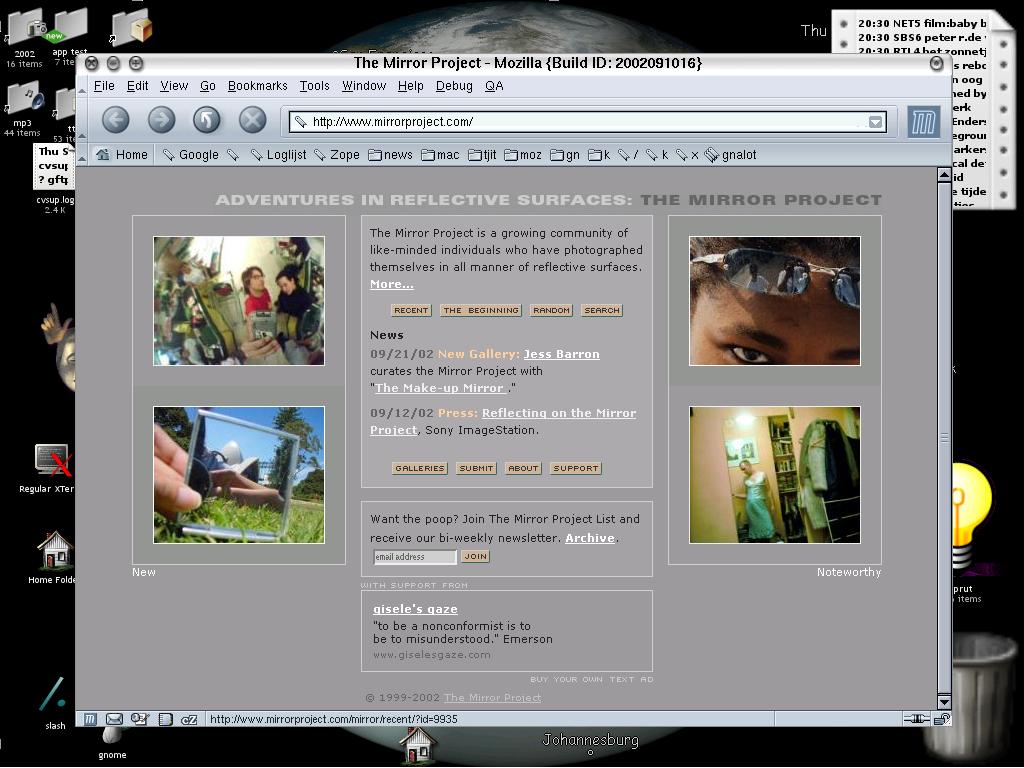Open the View menu
1024x768 pixels.
click(x=174, y=86)
